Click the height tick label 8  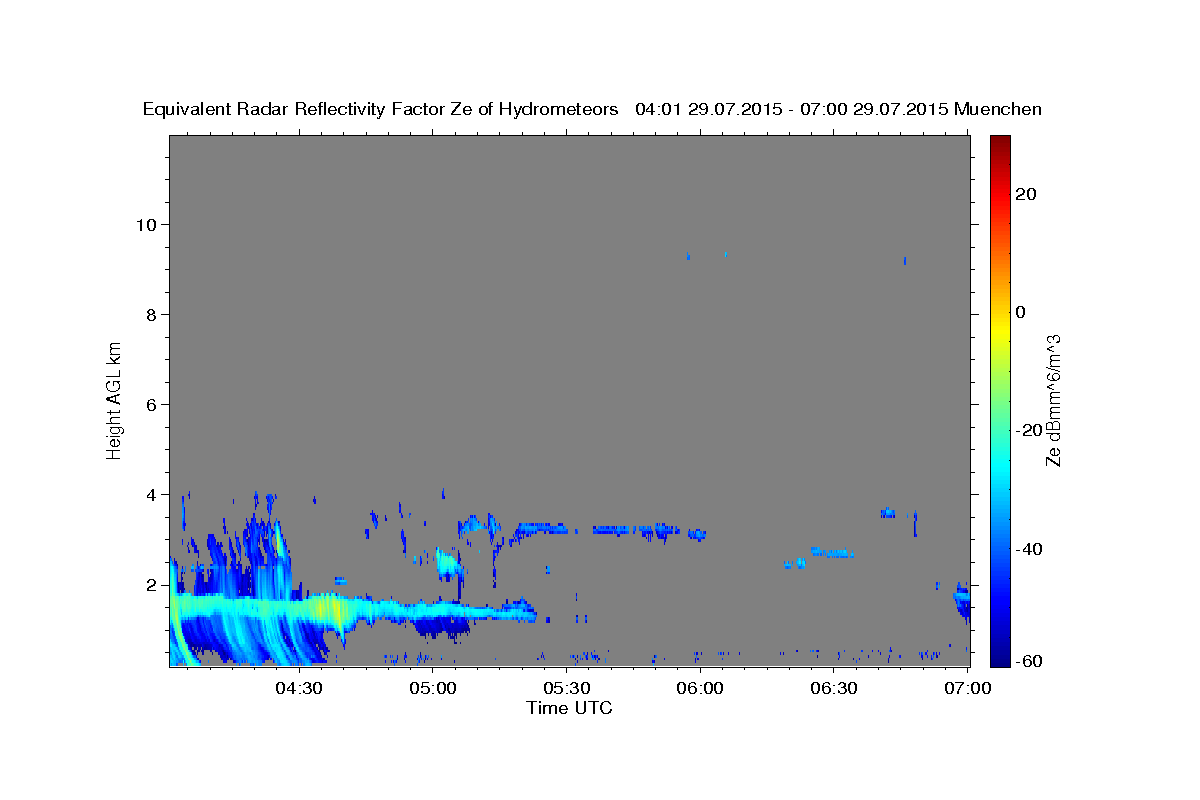coord(150,314)
